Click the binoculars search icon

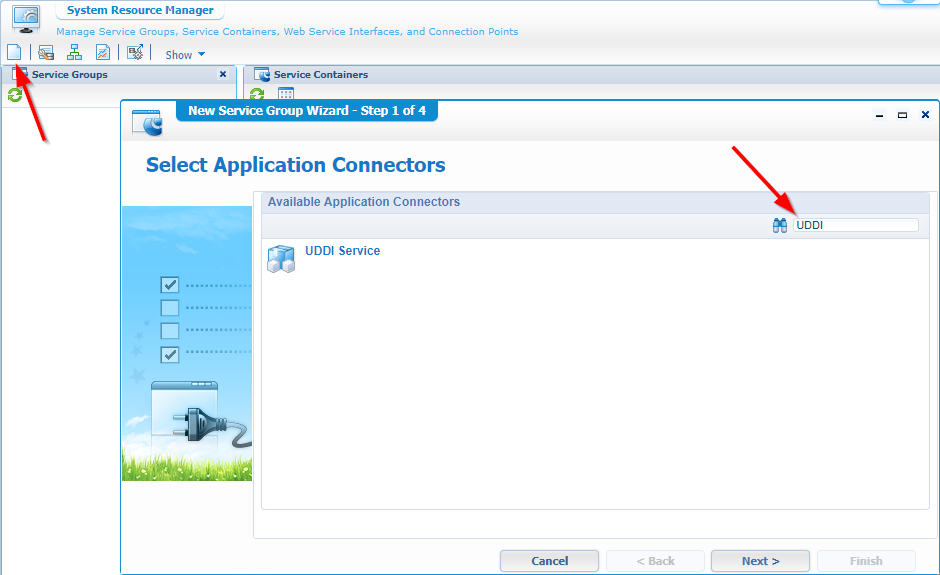point(780,226)
